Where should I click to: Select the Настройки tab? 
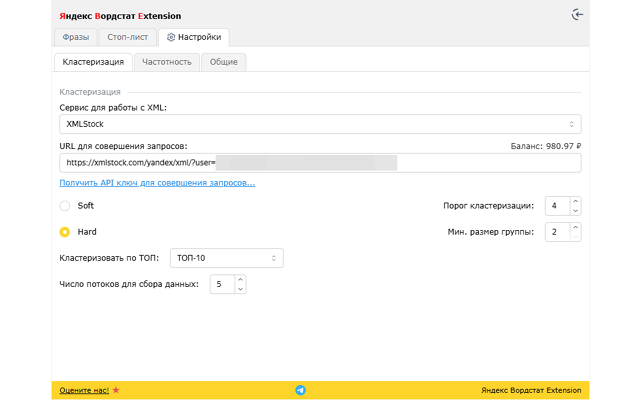[193, 37]
